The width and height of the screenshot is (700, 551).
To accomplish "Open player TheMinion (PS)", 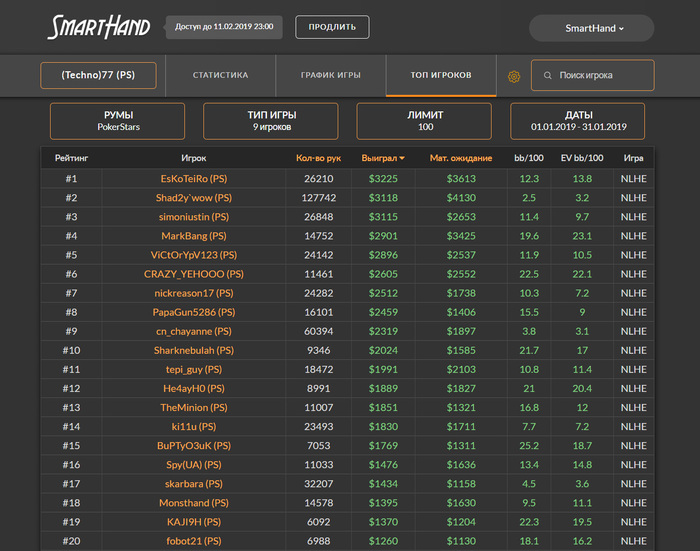I will pos(194,408).
